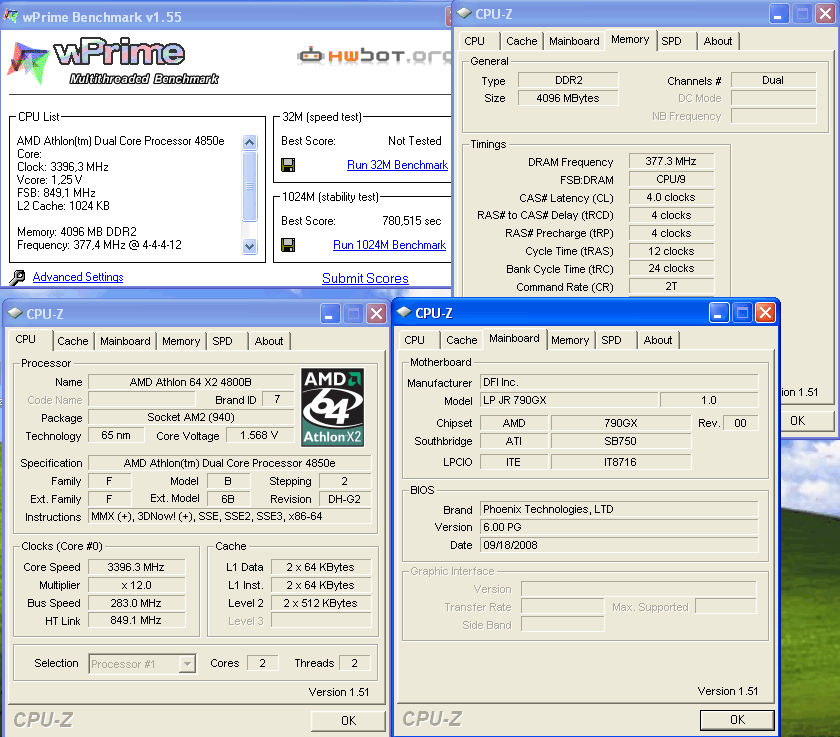Switch to Cache tab in processor window
The image size is (840, 737).
click(72, 341)
